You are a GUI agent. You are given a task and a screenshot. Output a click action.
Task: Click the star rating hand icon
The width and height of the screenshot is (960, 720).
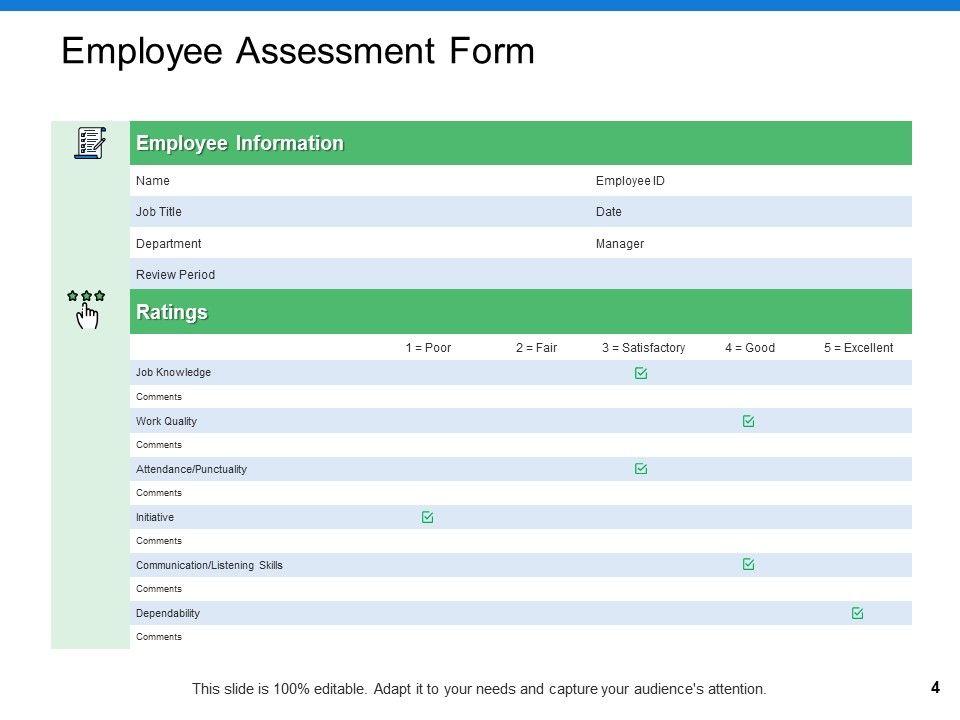[x=86, y=309]
